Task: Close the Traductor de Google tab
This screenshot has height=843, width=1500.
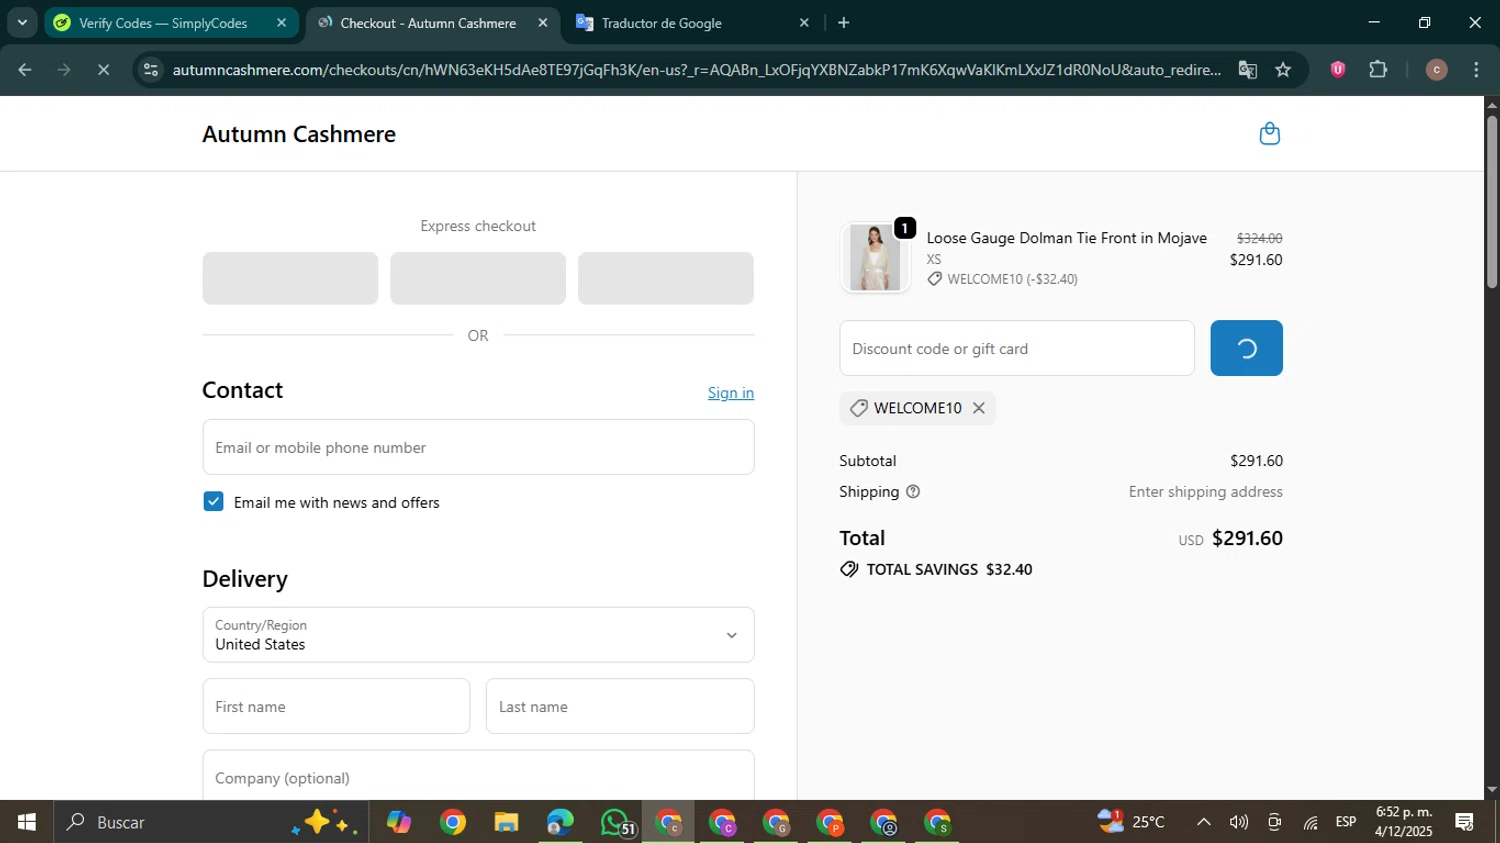Action: [x=804, y=23]
